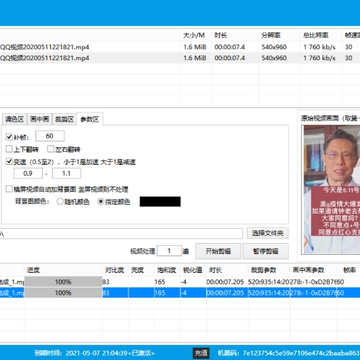Click the 裁剪参数 column header
Screen dimensions: 360x360
point(264,270)
